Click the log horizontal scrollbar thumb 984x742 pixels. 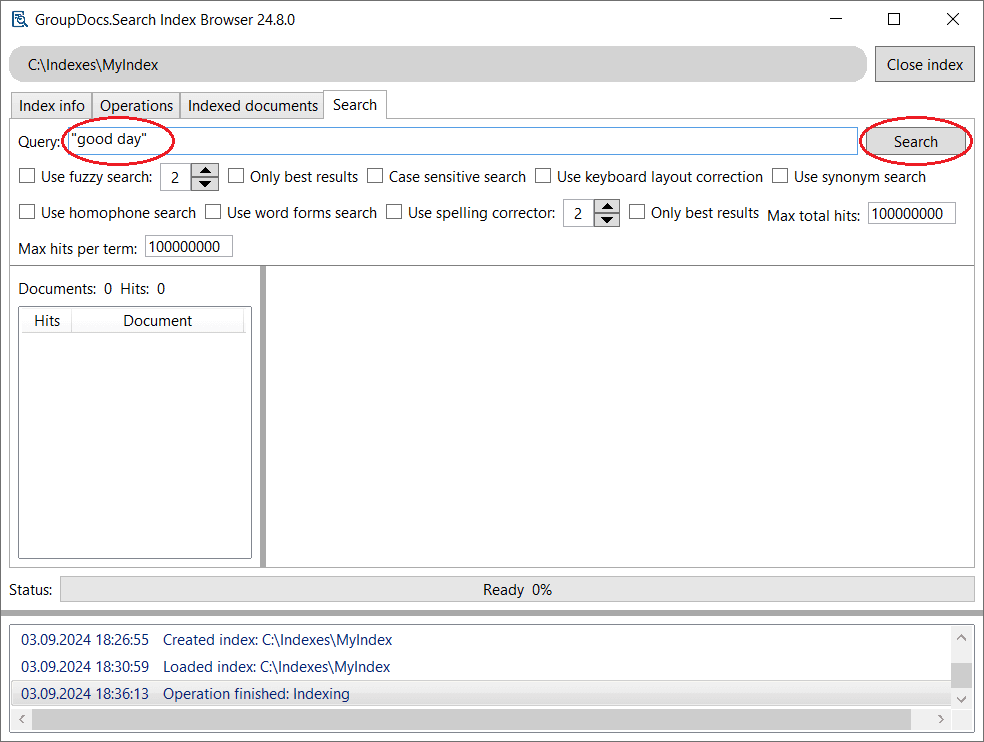[x=471, y=719]
